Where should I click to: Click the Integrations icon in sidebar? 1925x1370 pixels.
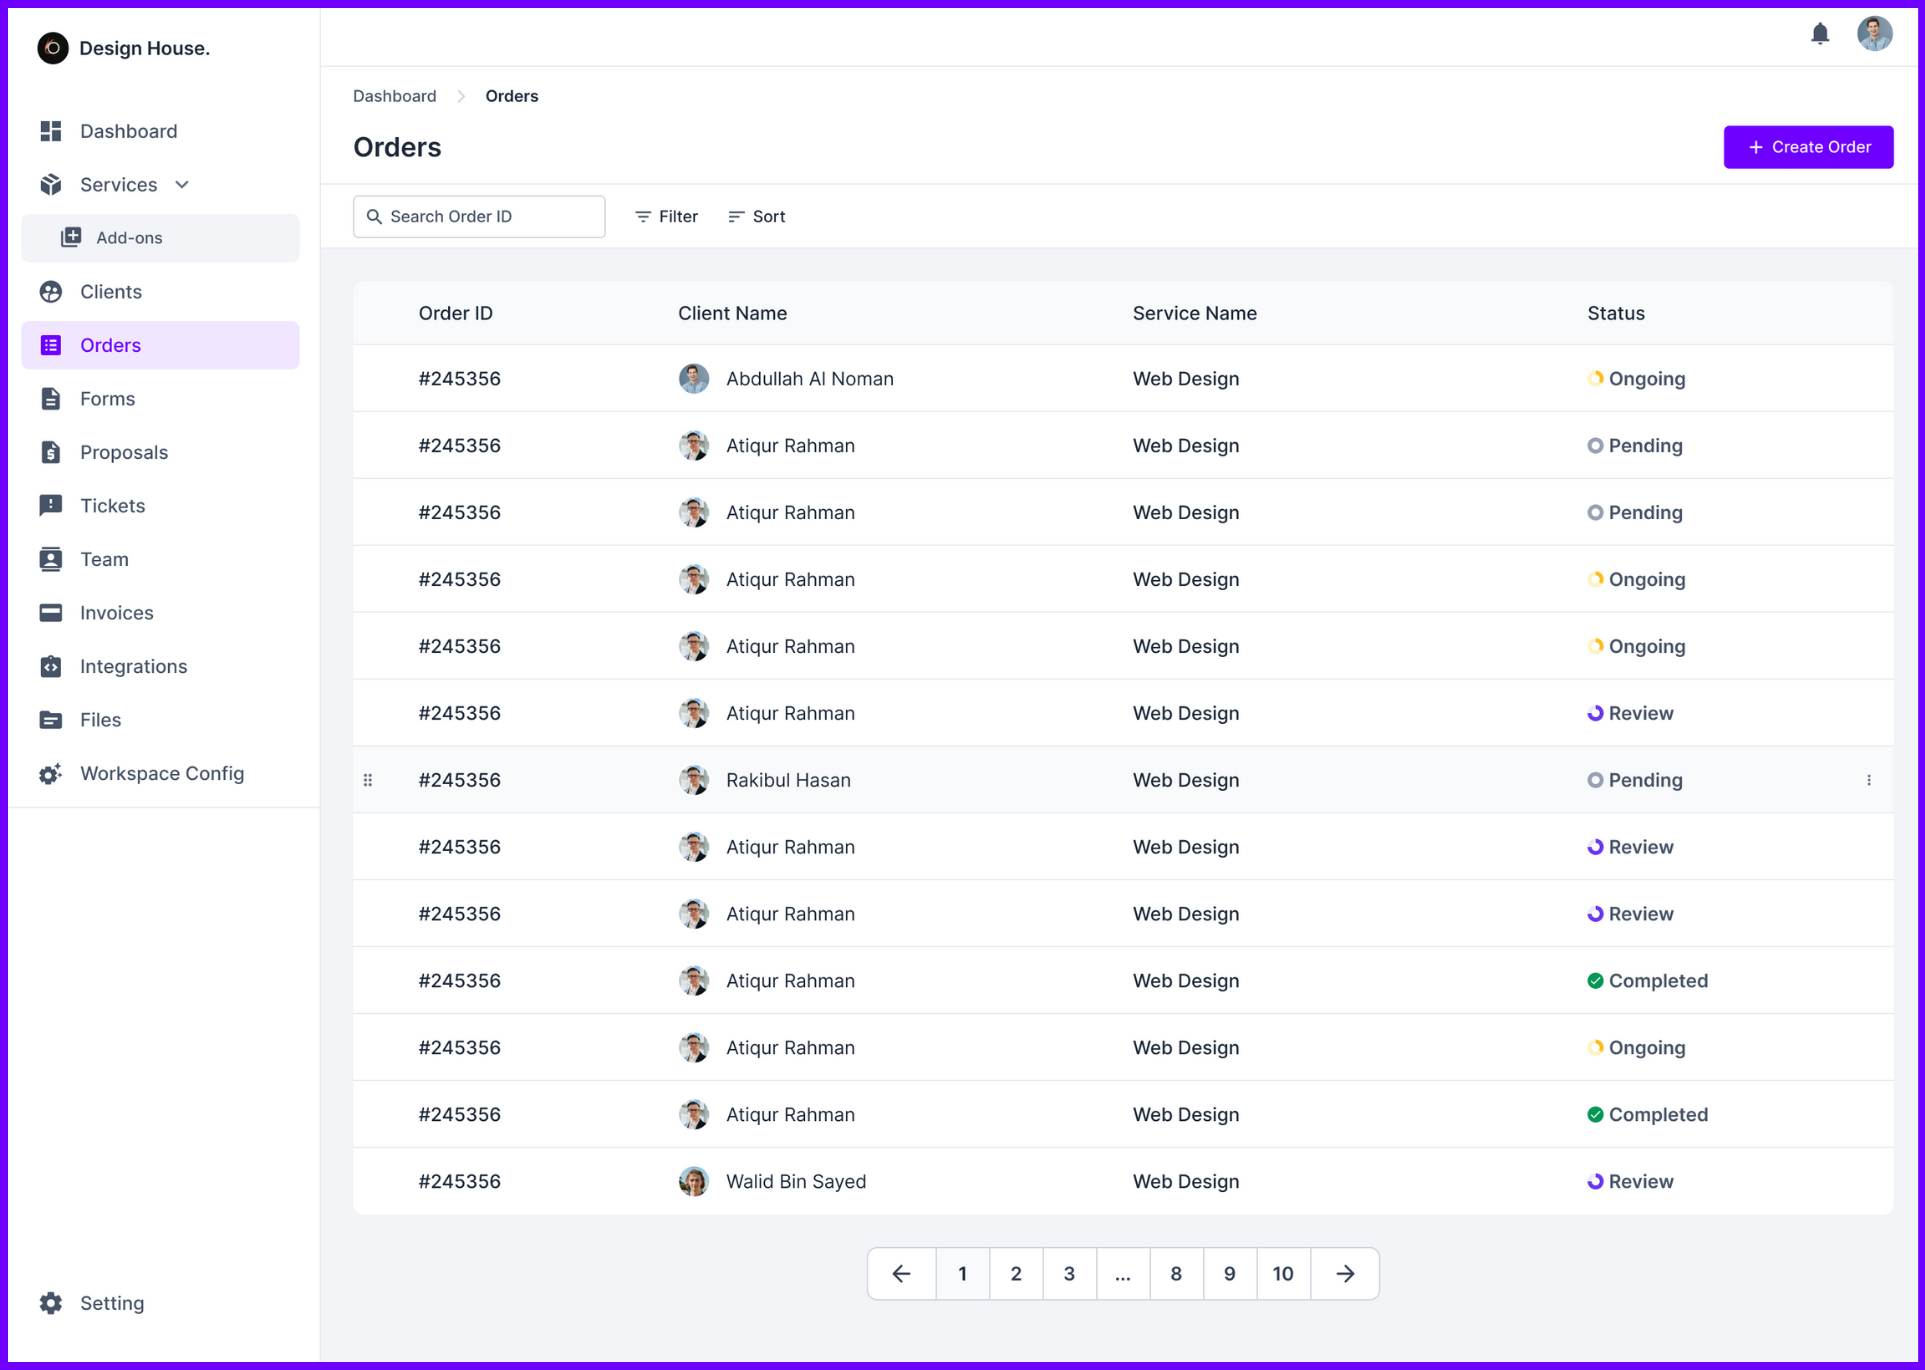51,666
